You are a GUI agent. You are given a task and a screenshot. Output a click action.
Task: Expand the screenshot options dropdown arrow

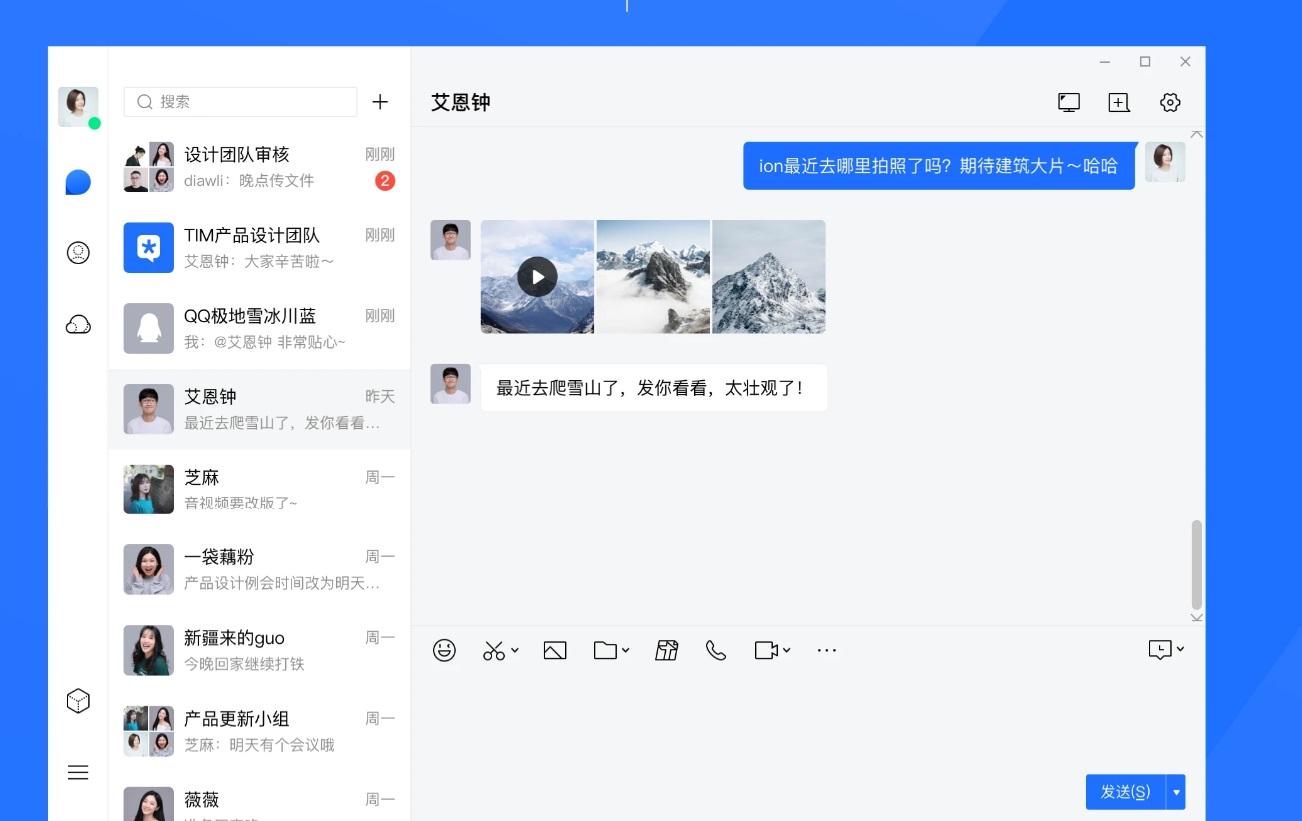click(515, 650)
